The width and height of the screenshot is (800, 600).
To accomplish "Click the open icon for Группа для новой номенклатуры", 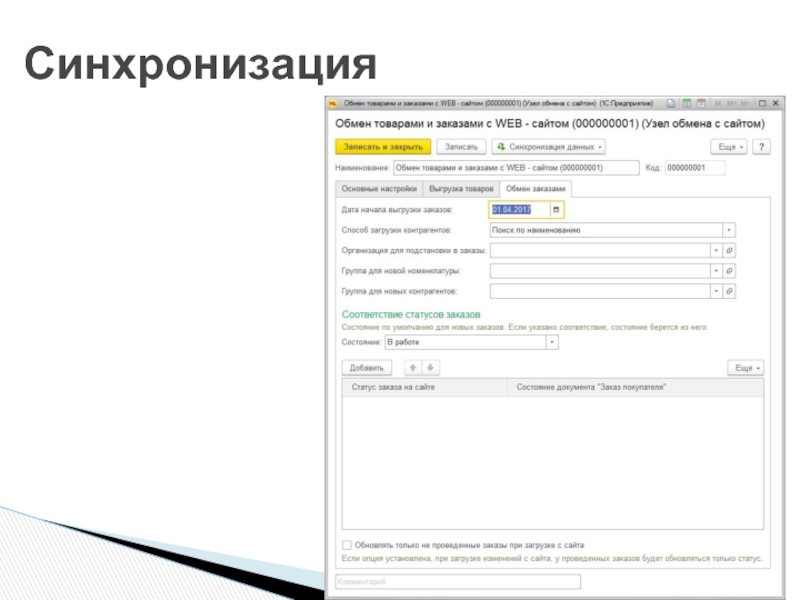I will click(730, 270).
